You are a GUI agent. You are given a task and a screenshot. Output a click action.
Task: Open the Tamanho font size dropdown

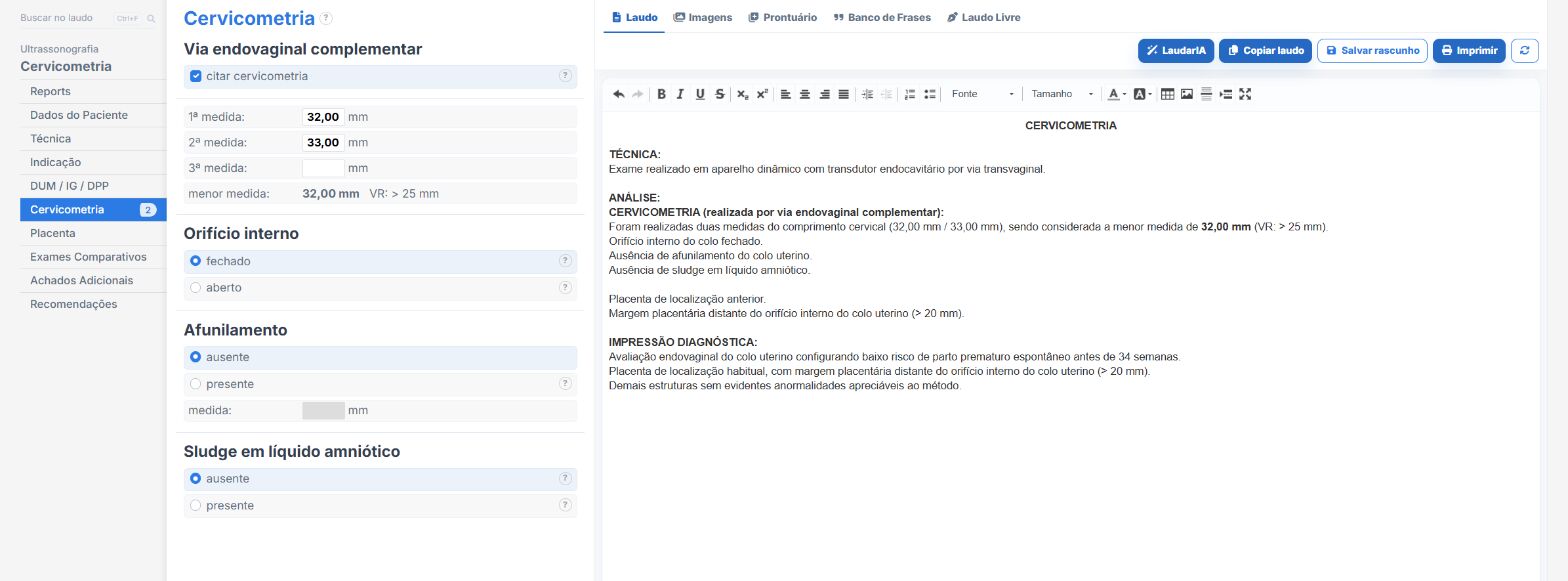tap(1062, 94)
